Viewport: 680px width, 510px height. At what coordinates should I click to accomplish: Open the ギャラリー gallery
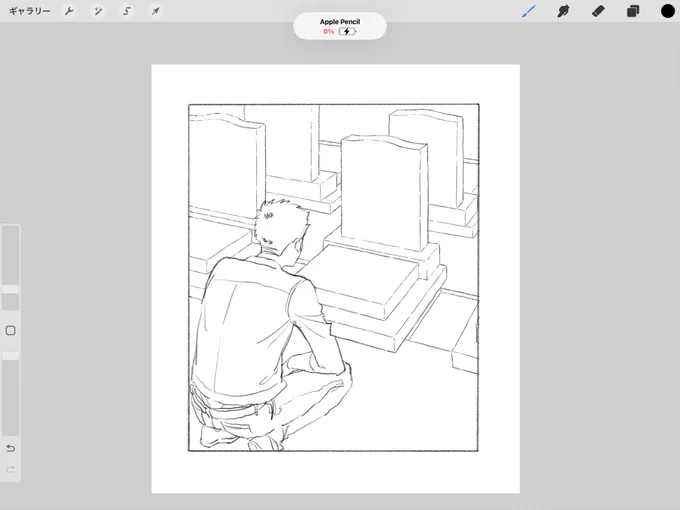29,11
